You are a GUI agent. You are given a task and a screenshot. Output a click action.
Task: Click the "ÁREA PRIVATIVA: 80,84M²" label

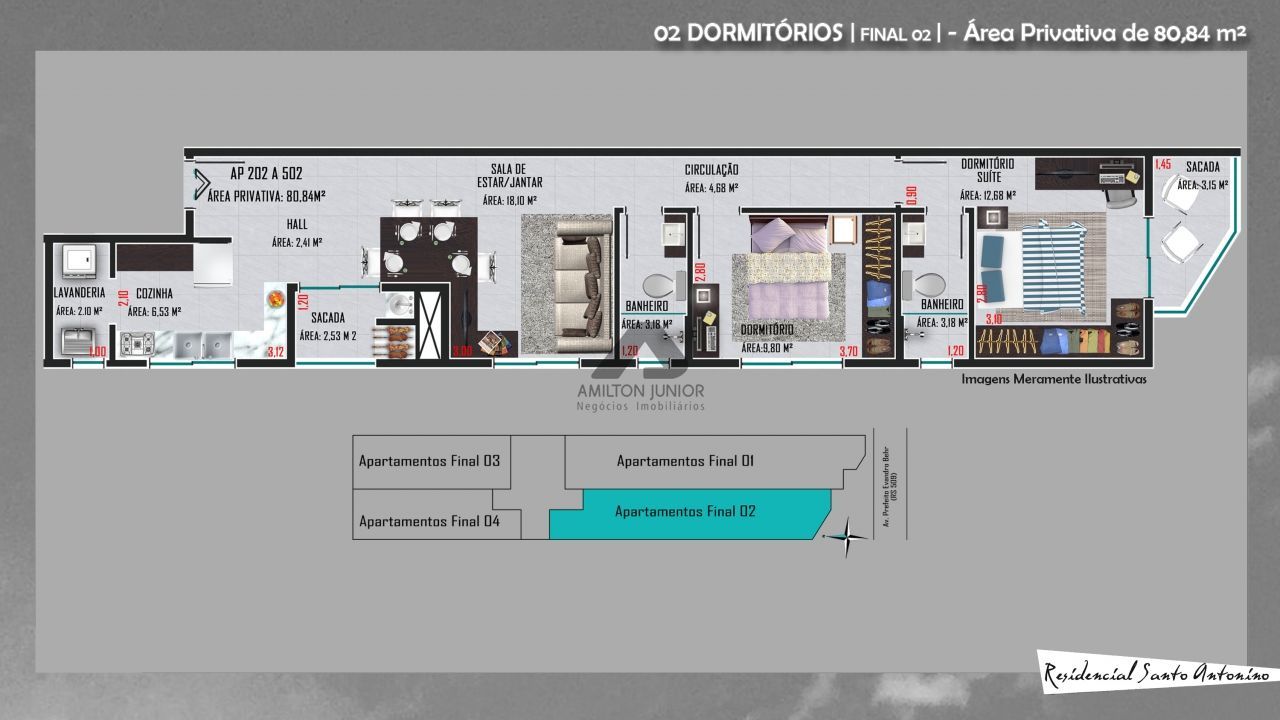[x=266, y=196]
